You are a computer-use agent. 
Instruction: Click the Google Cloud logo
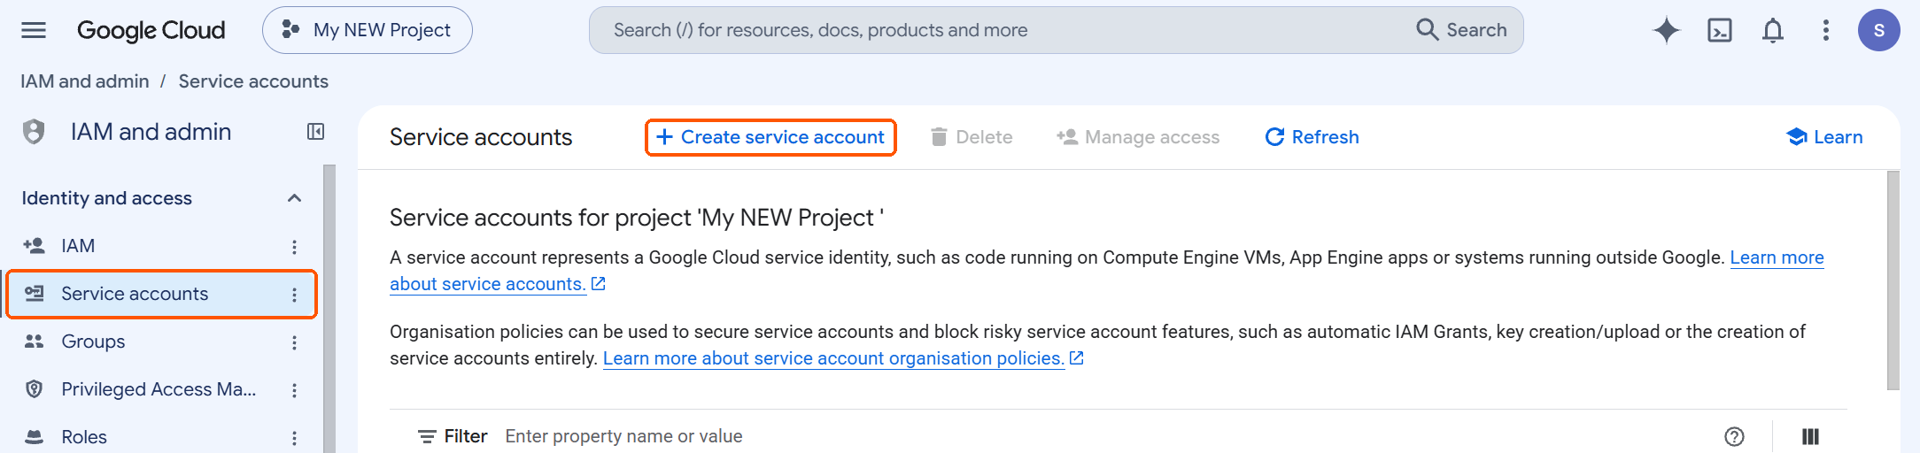[151, 30]
